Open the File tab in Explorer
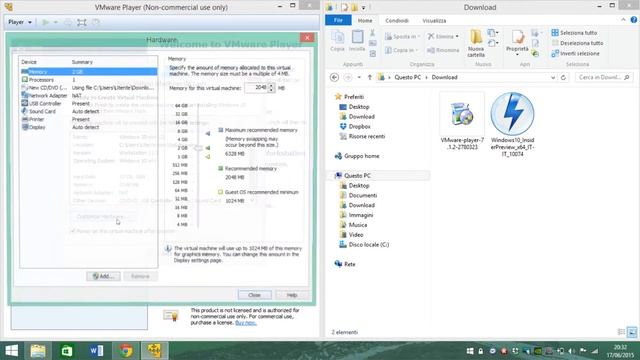 338,20
